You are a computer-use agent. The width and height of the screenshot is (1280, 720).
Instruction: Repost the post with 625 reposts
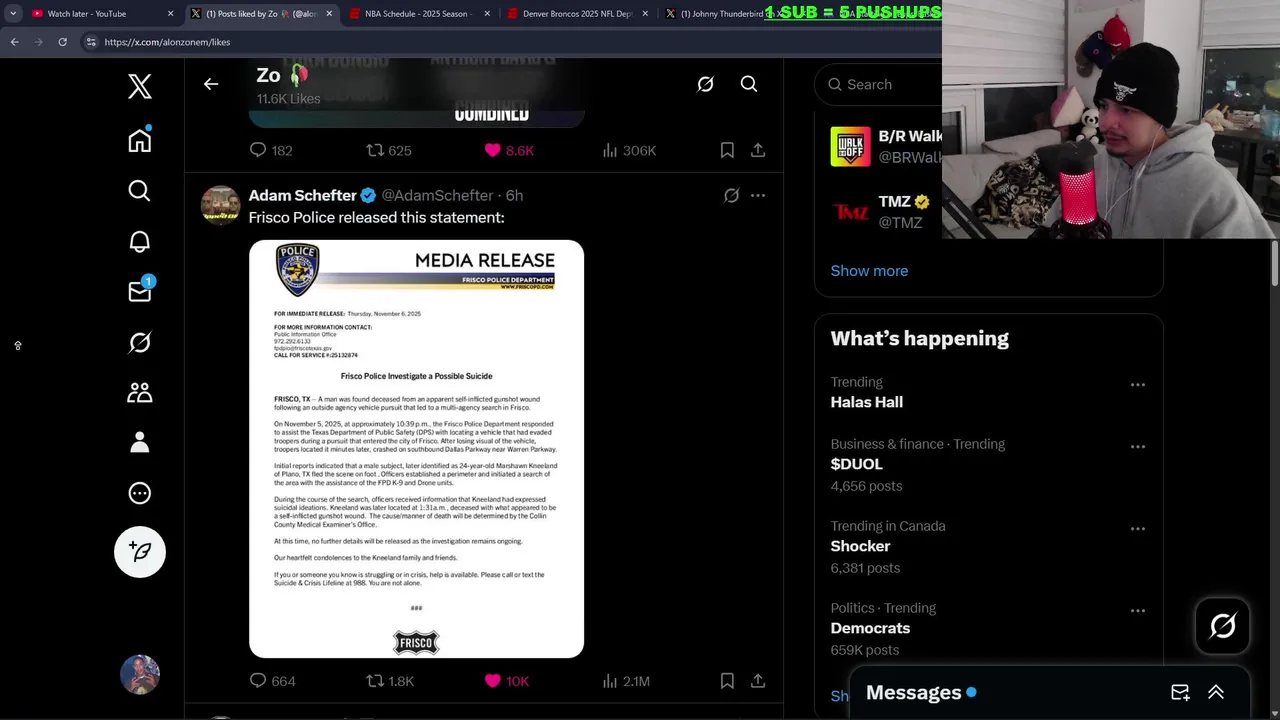(389, 150)
